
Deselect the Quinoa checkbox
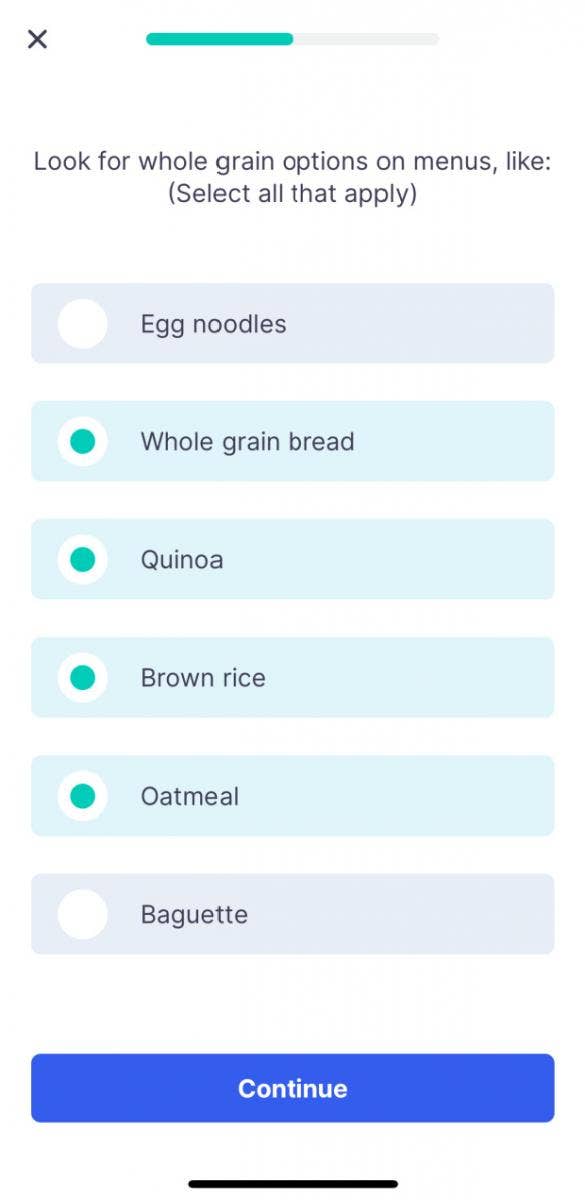coord(82,559)
